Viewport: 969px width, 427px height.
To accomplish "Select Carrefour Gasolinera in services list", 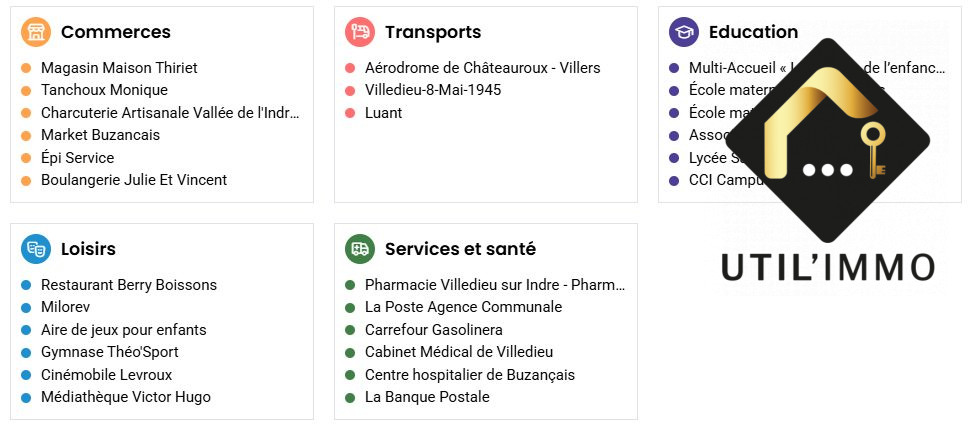I will pyautogui.click(x=434, y=330).
